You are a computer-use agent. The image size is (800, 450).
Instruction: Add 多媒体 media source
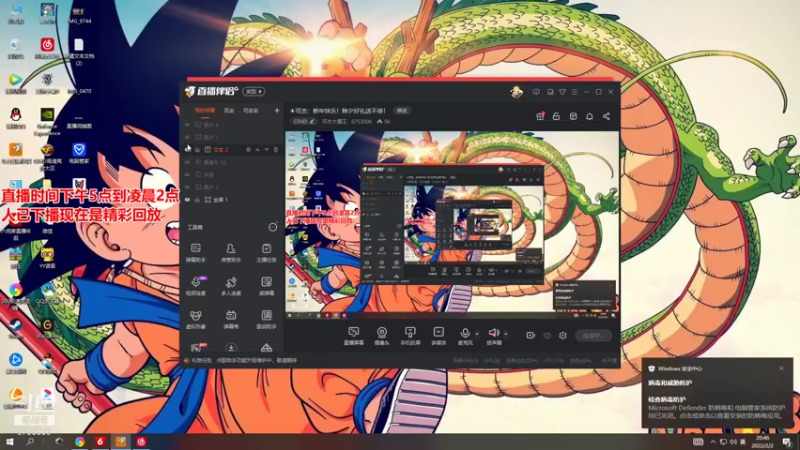438,336
